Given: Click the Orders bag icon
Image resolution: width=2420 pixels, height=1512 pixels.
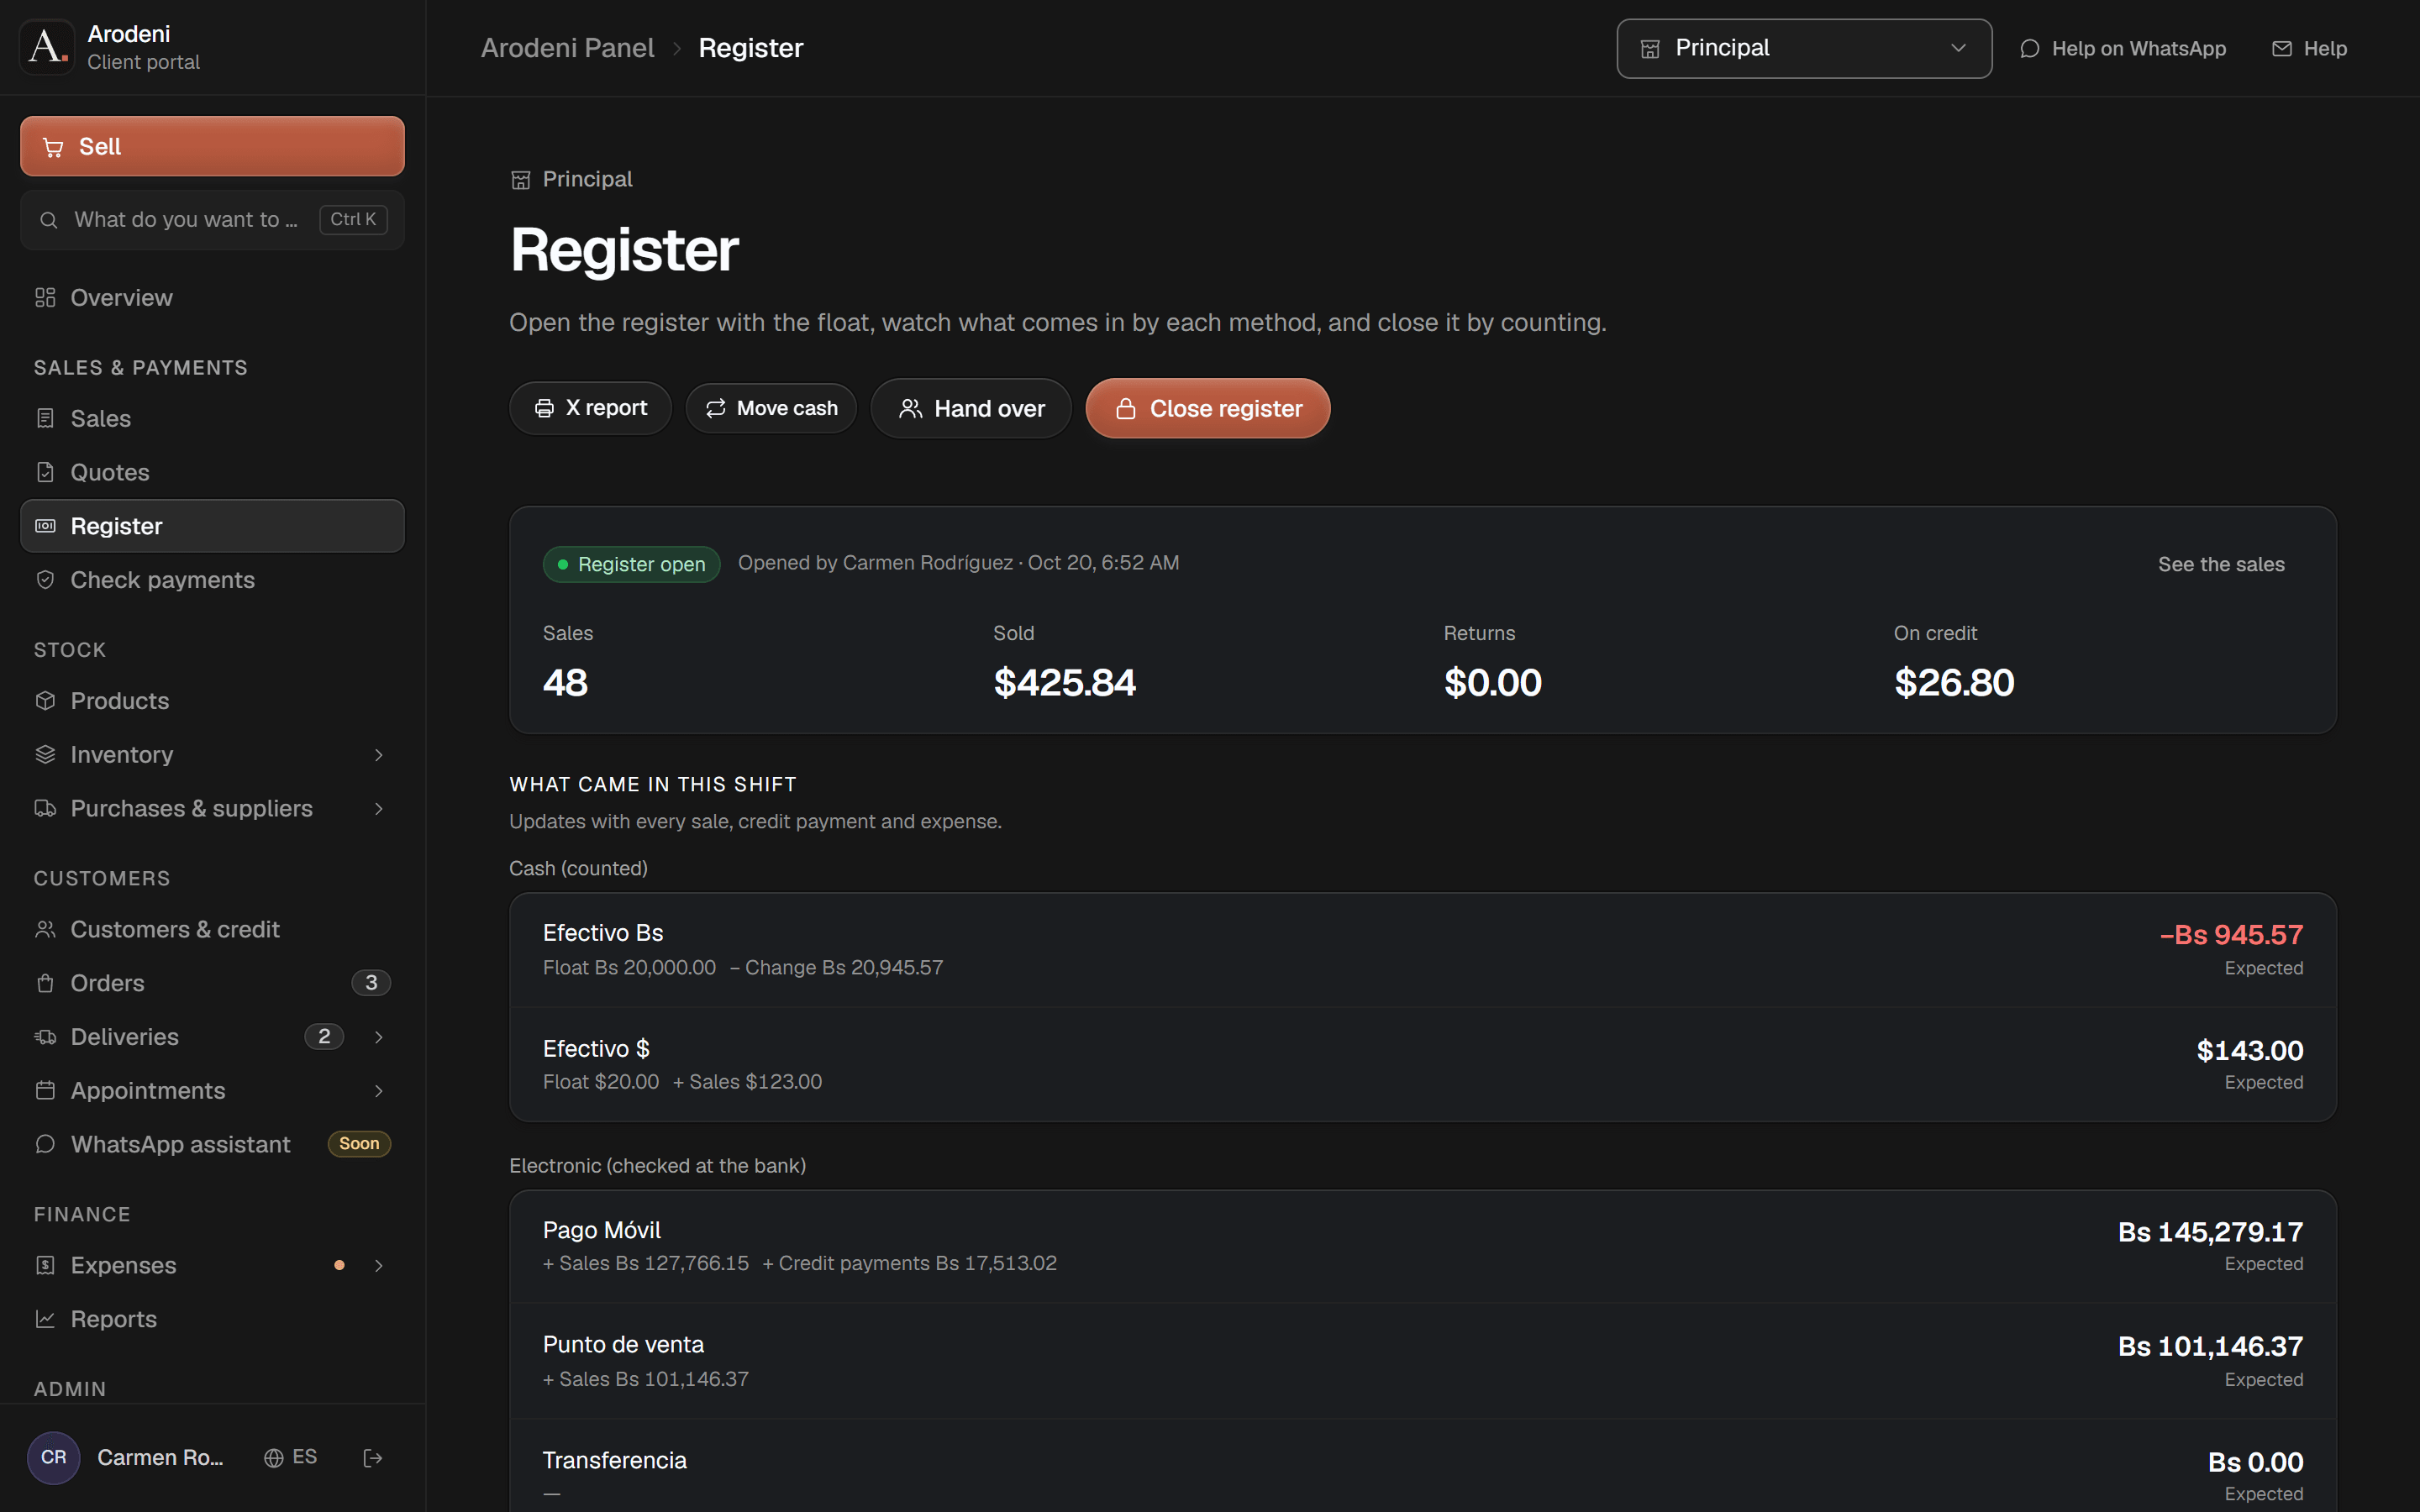Looking at the screenshot, I should point(45,983).
